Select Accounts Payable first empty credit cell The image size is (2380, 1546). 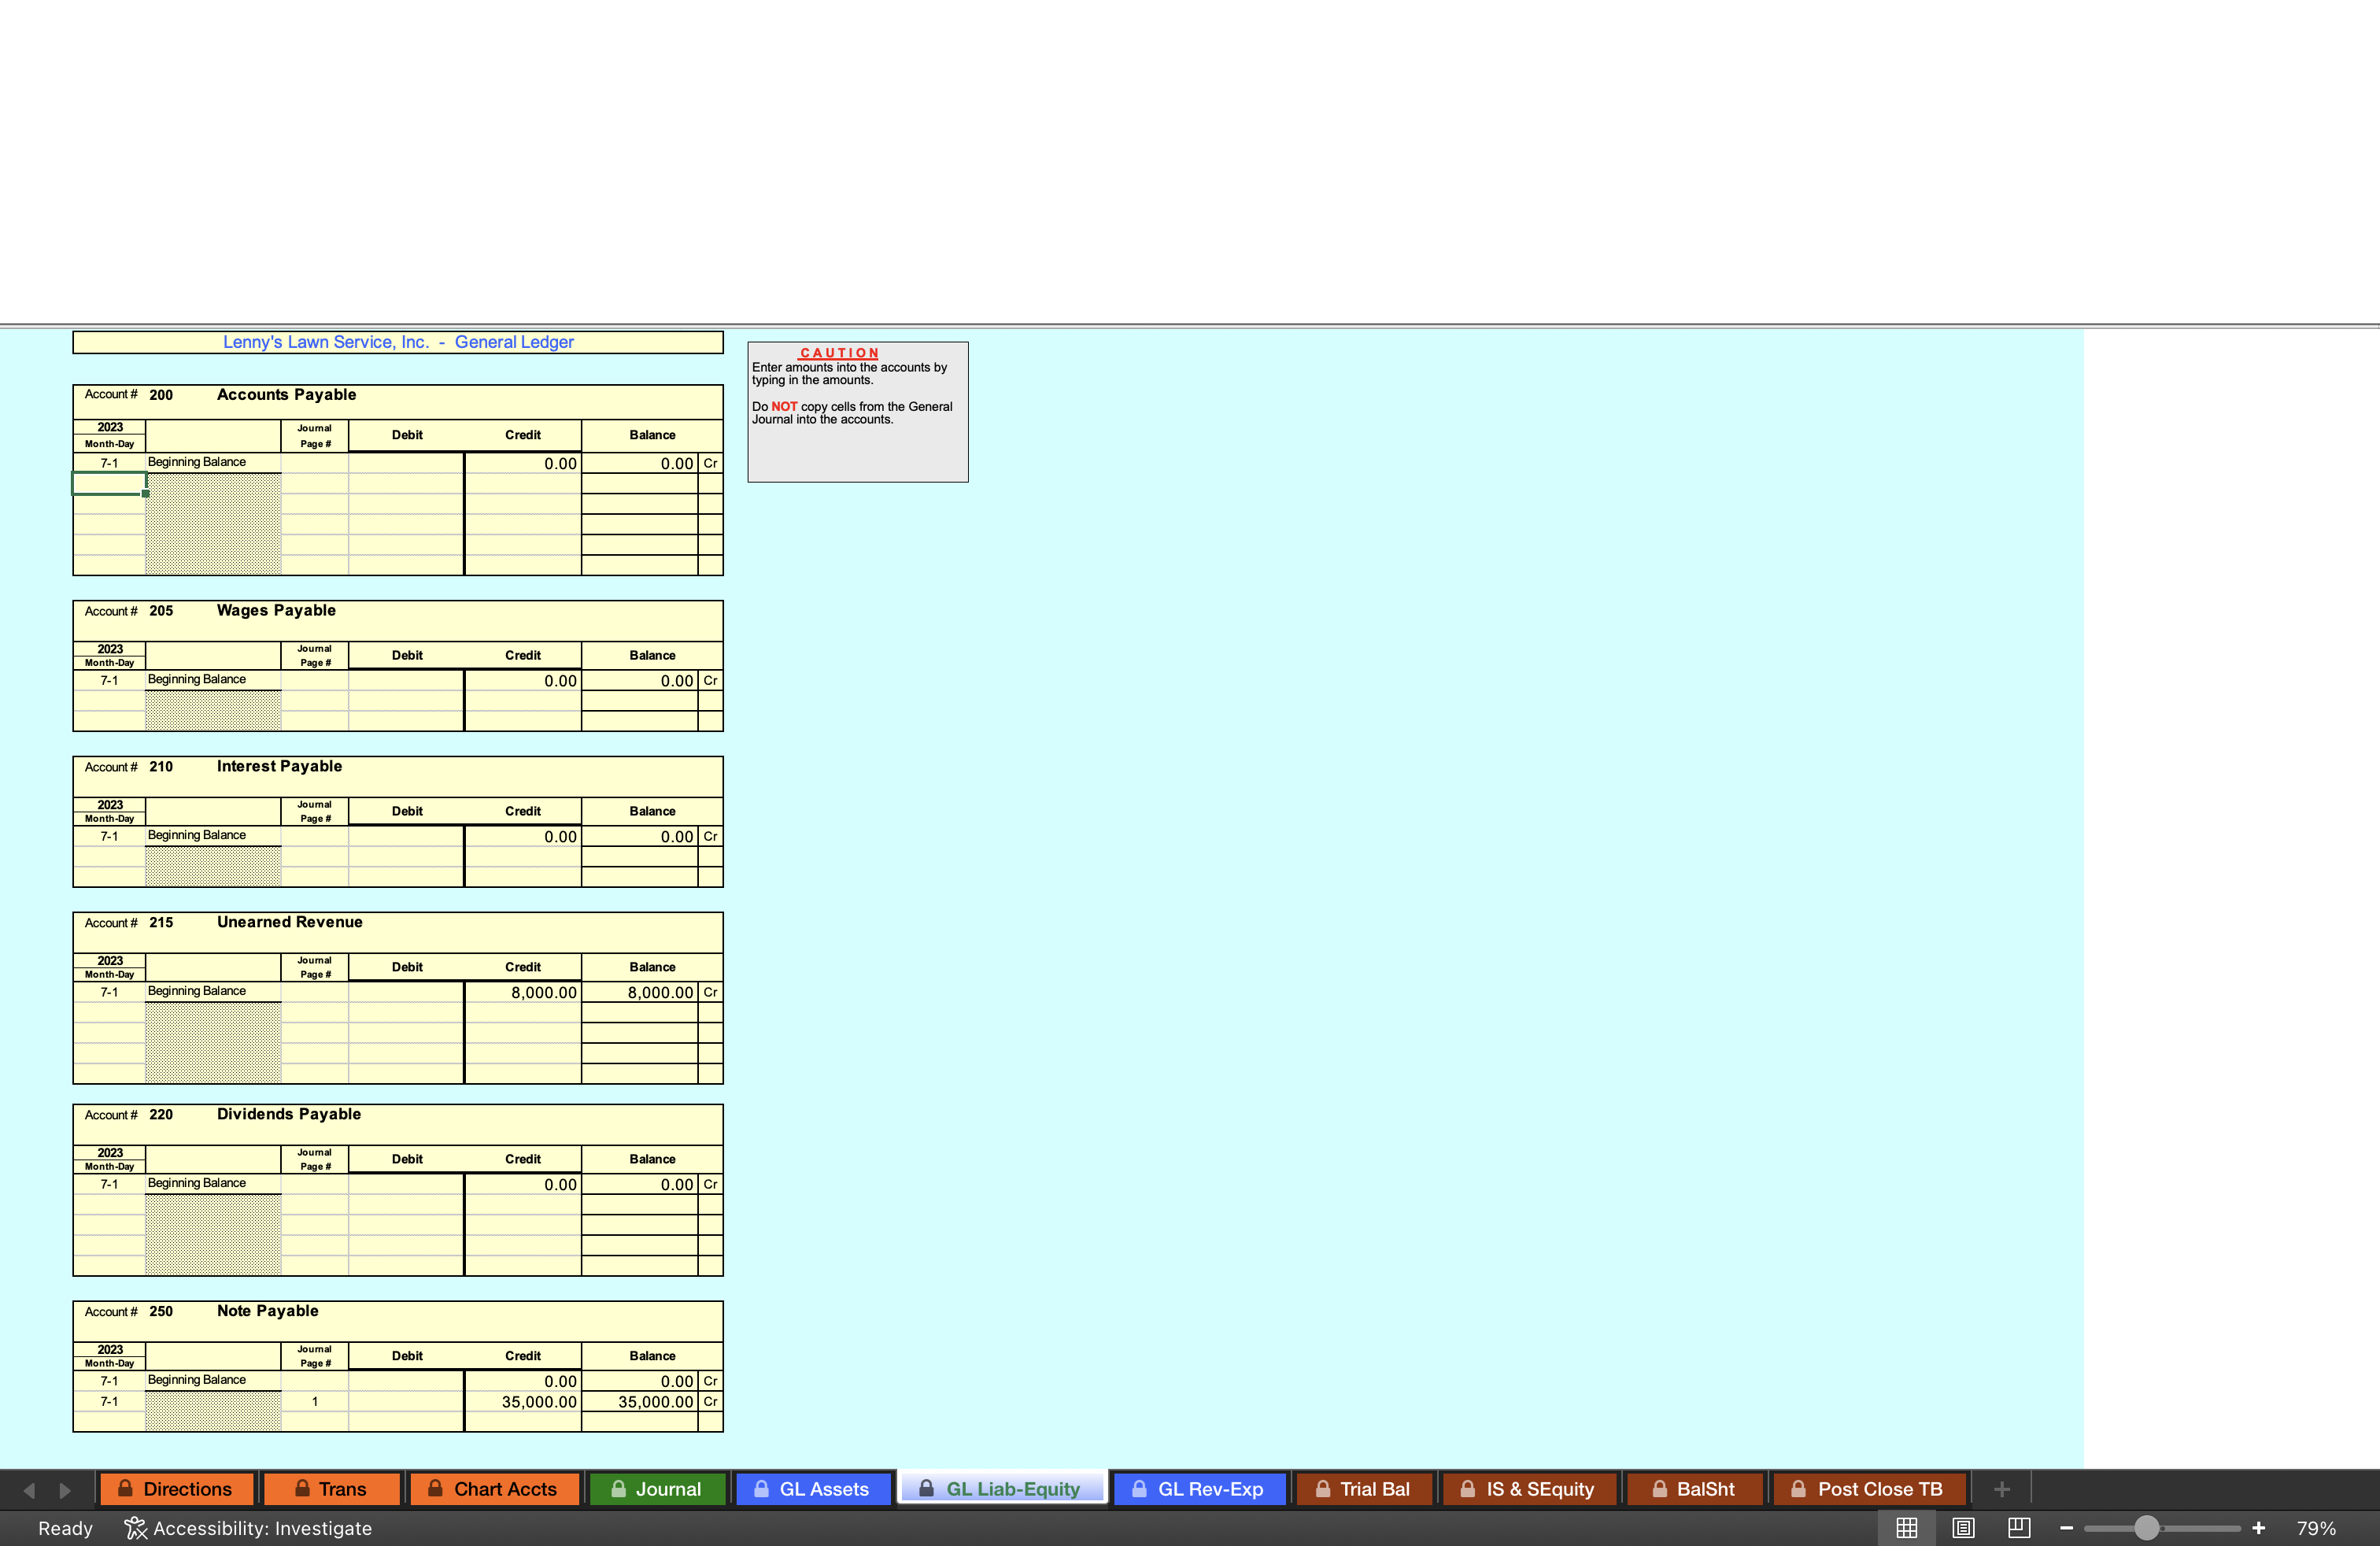point(522,484)
